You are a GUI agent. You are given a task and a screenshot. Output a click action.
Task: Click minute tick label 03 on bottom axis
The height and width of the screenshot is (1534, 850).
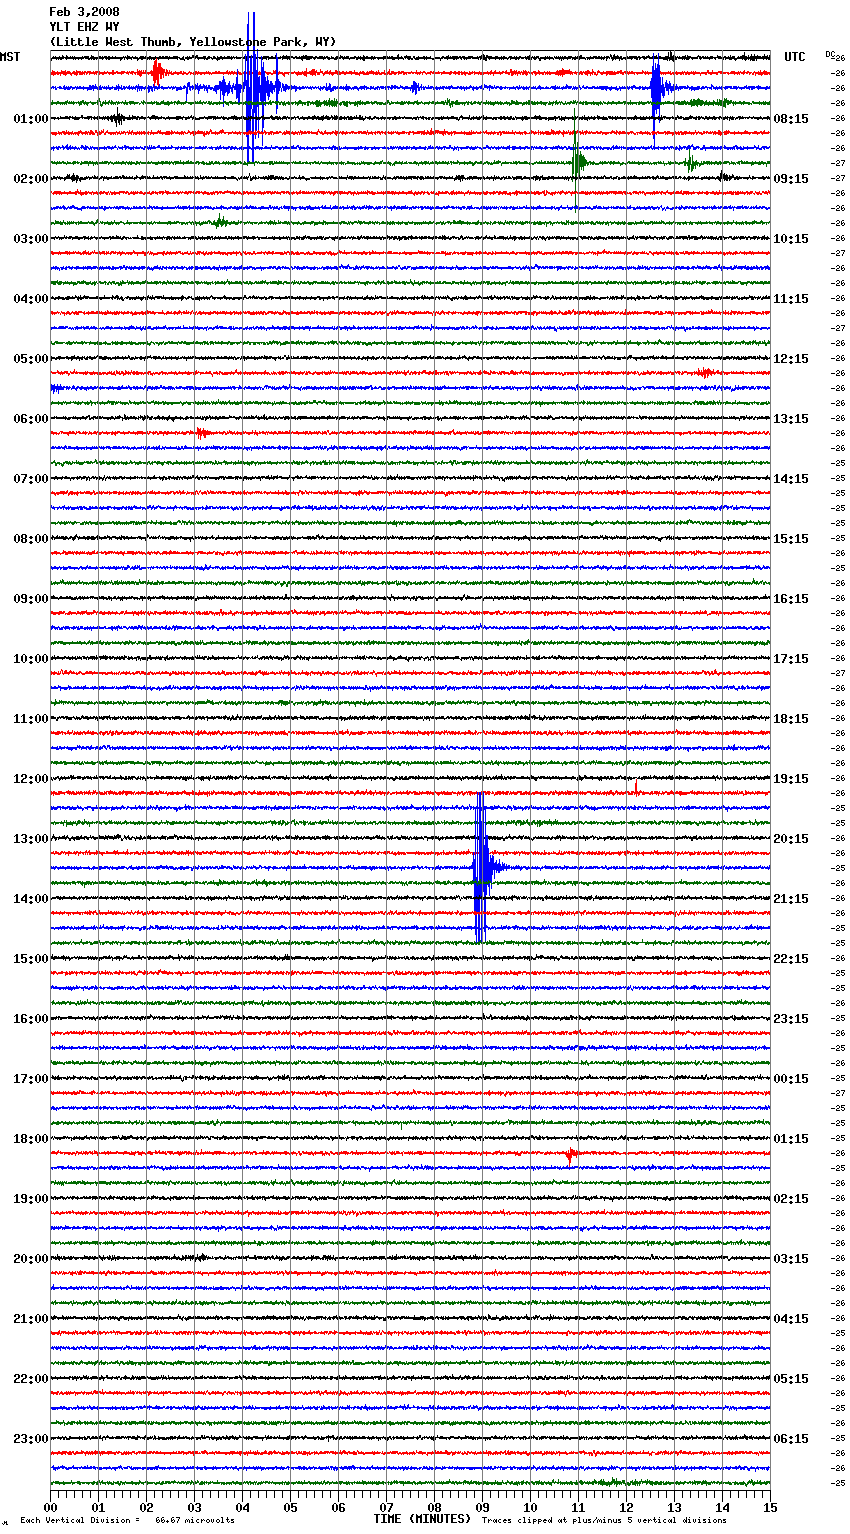click(194, 1507)
